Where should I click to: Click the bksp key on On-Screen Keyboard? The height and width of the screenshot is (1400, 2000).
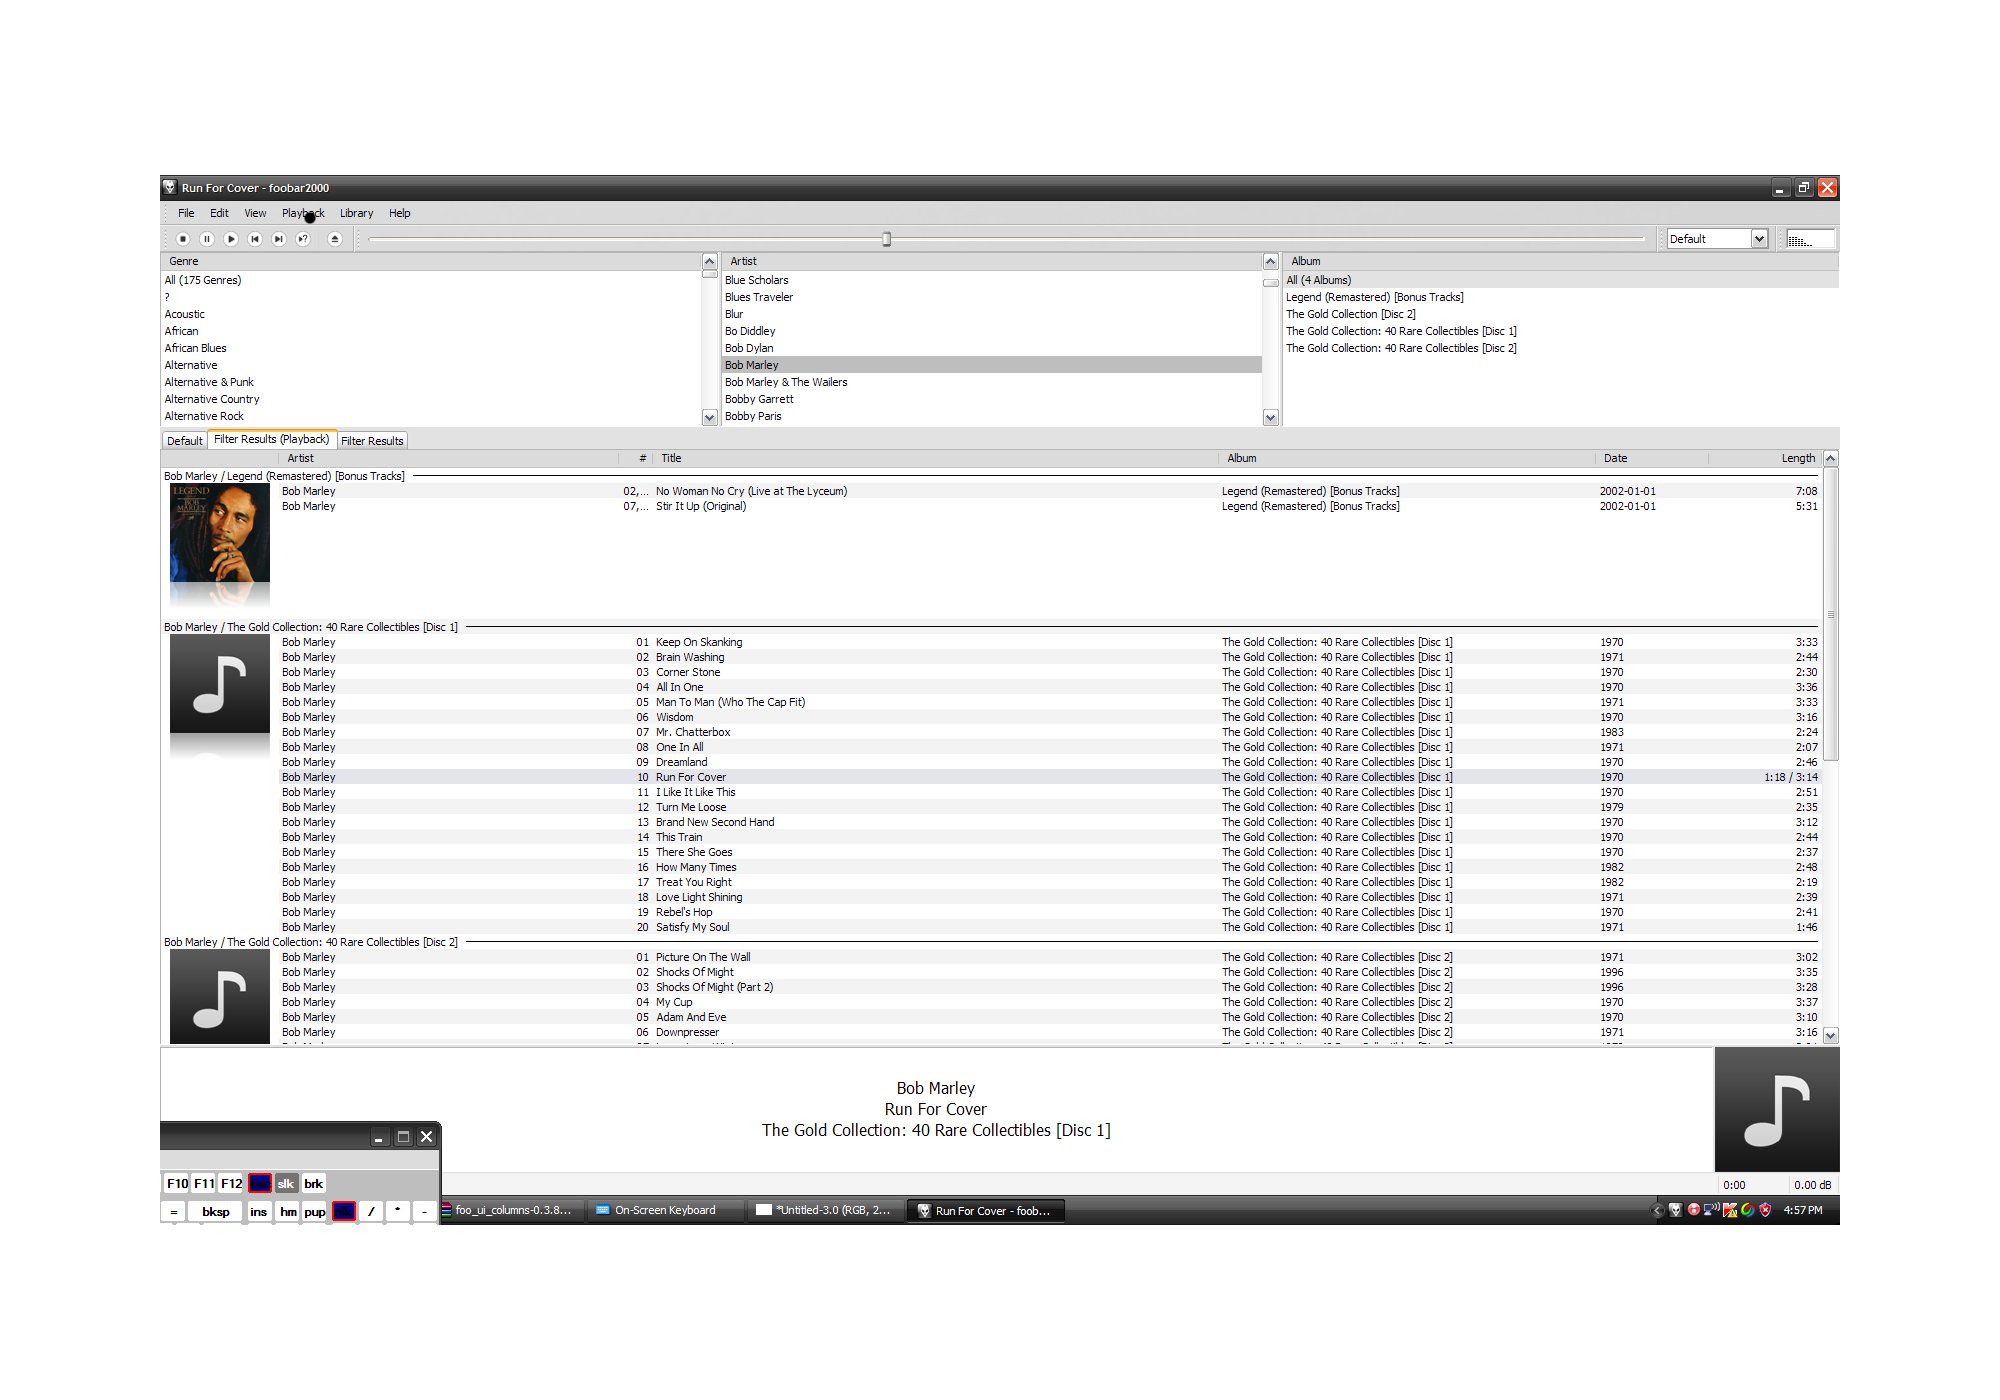coord(216,1212)
